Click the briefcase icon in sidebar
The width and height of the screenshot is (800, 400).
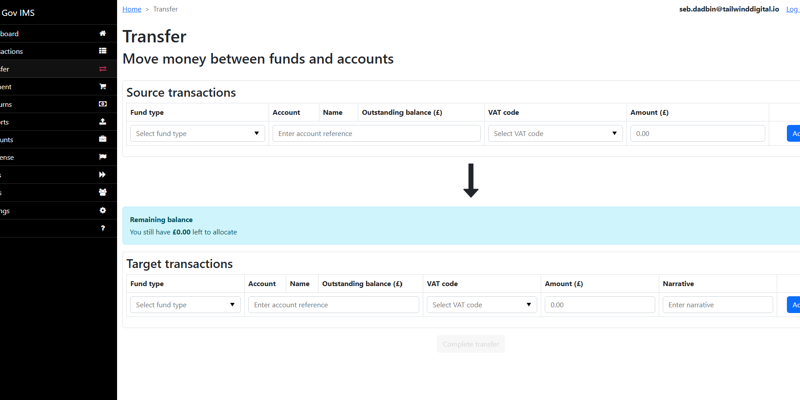click(102, 140)
